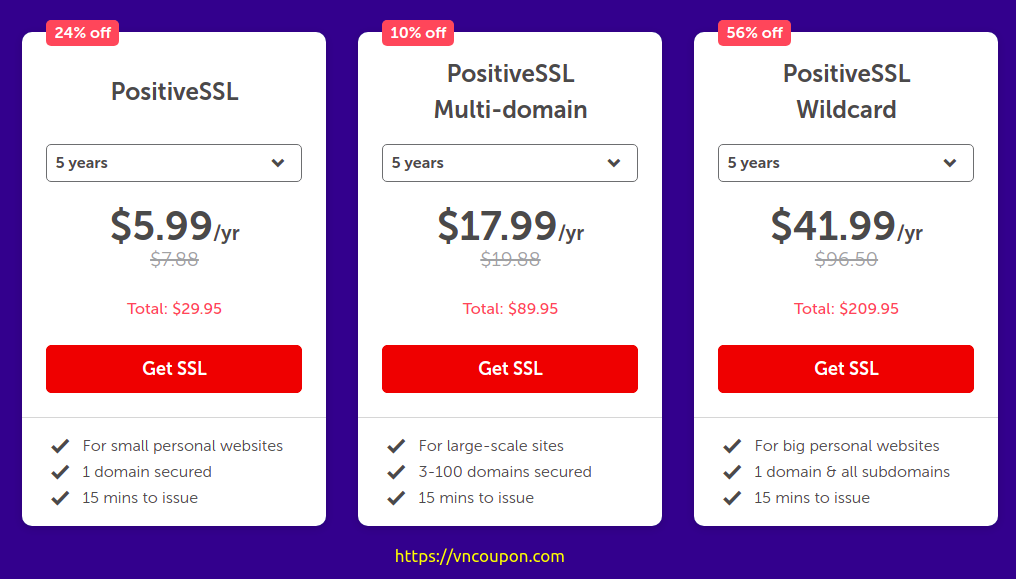
Task: Open the vncoupon.com link
Action: click(x=479, y=556)
